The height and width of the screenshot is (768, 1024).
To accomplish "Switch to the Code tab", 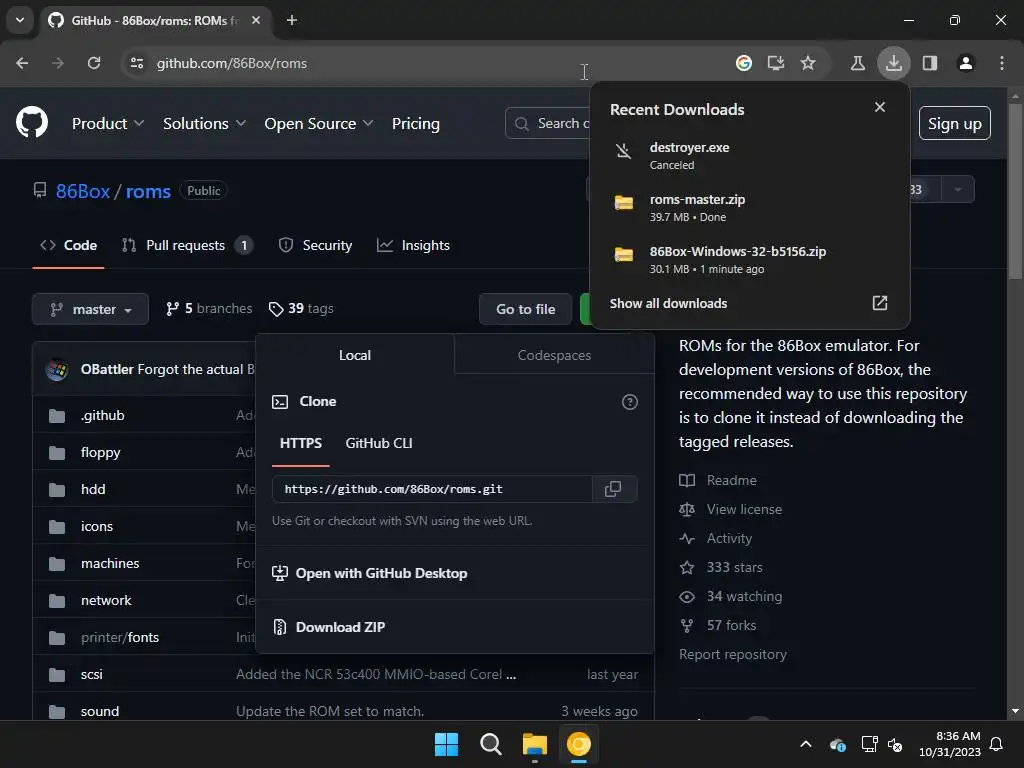I will 69,246.
